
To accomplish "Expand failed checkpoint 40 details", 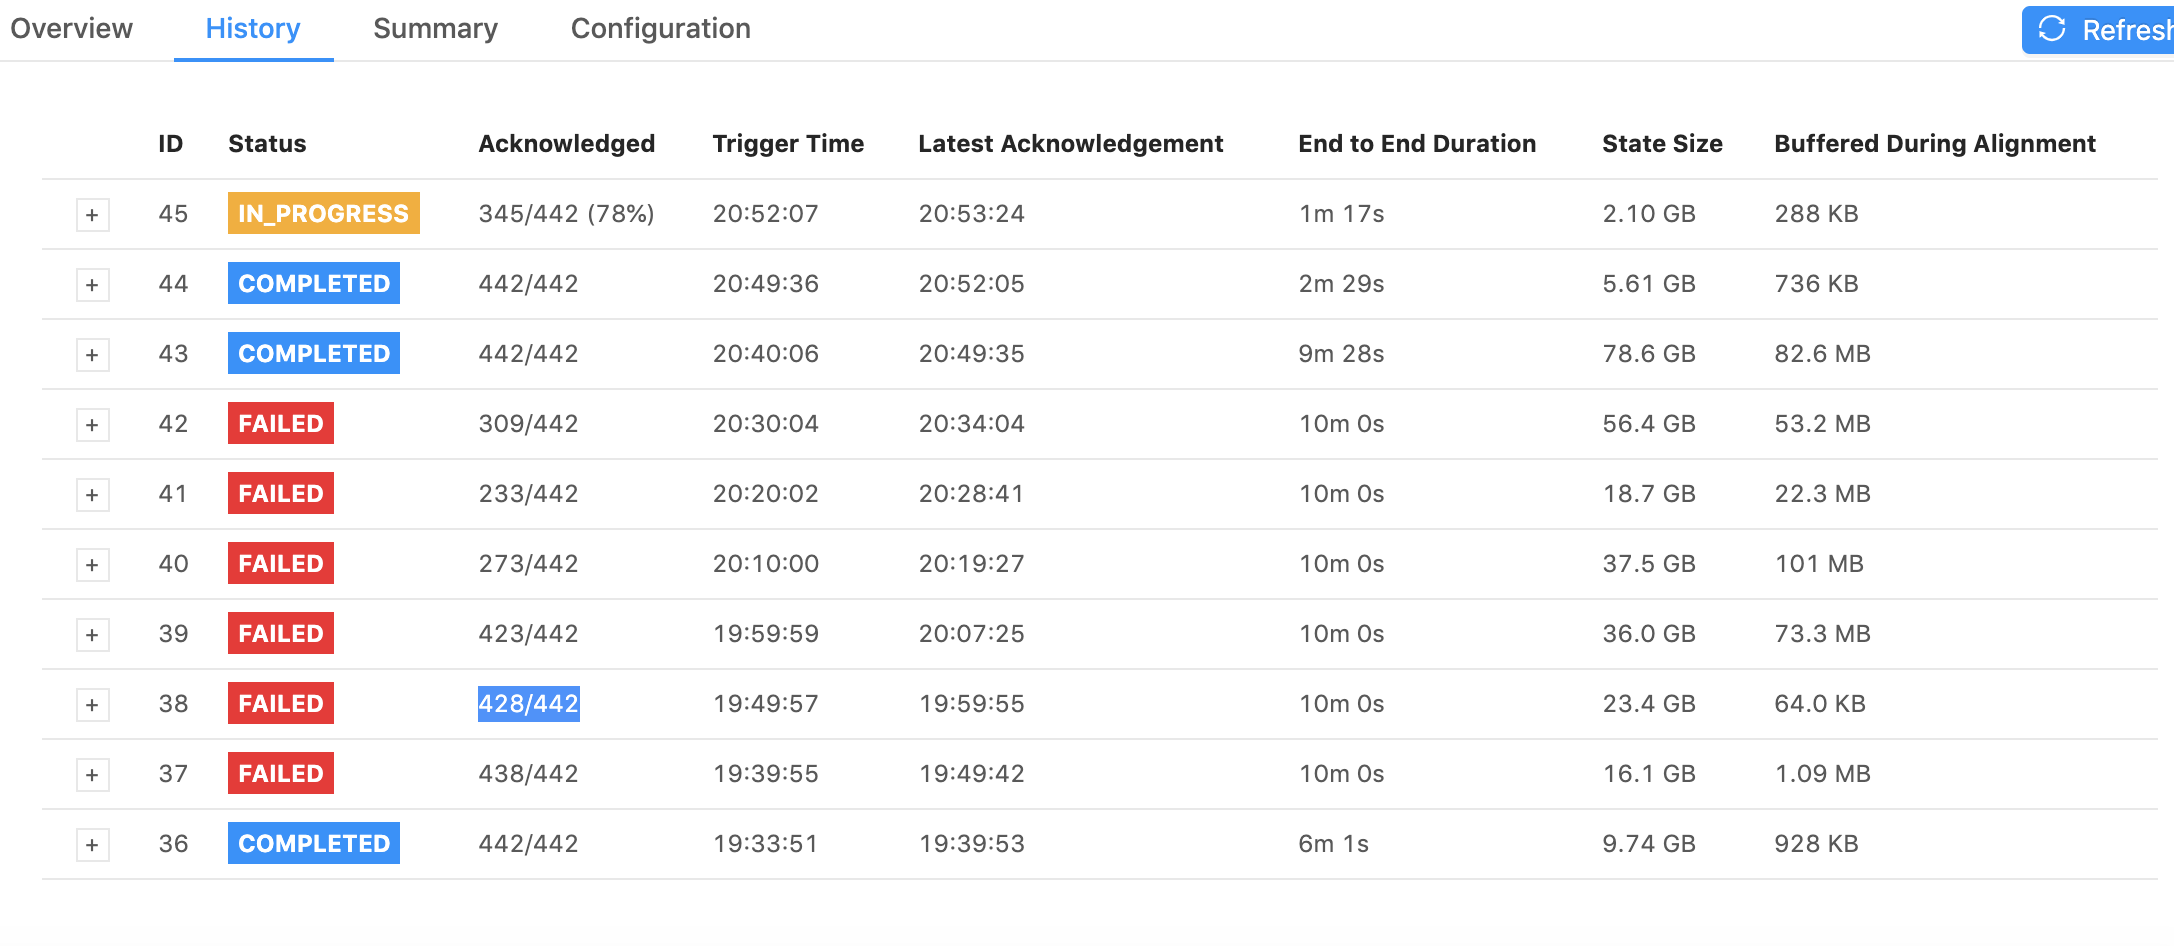I will (92, 565).
